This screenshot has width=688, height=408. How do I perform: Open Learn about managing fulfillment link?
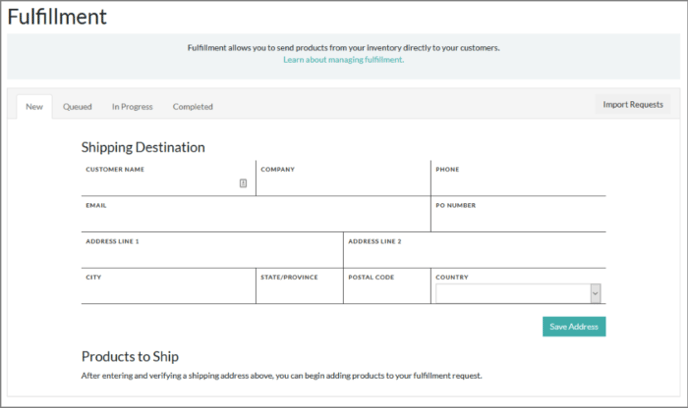tap(344, 60)
